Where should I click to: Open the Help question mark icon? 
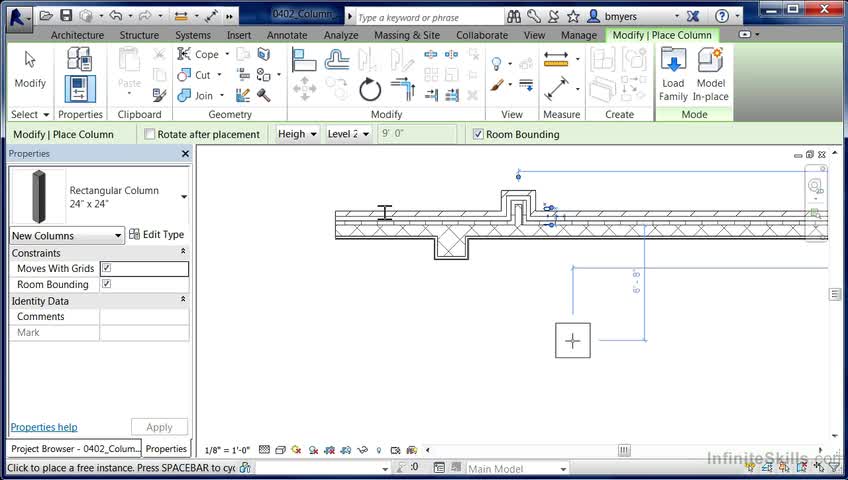(721, 16)
